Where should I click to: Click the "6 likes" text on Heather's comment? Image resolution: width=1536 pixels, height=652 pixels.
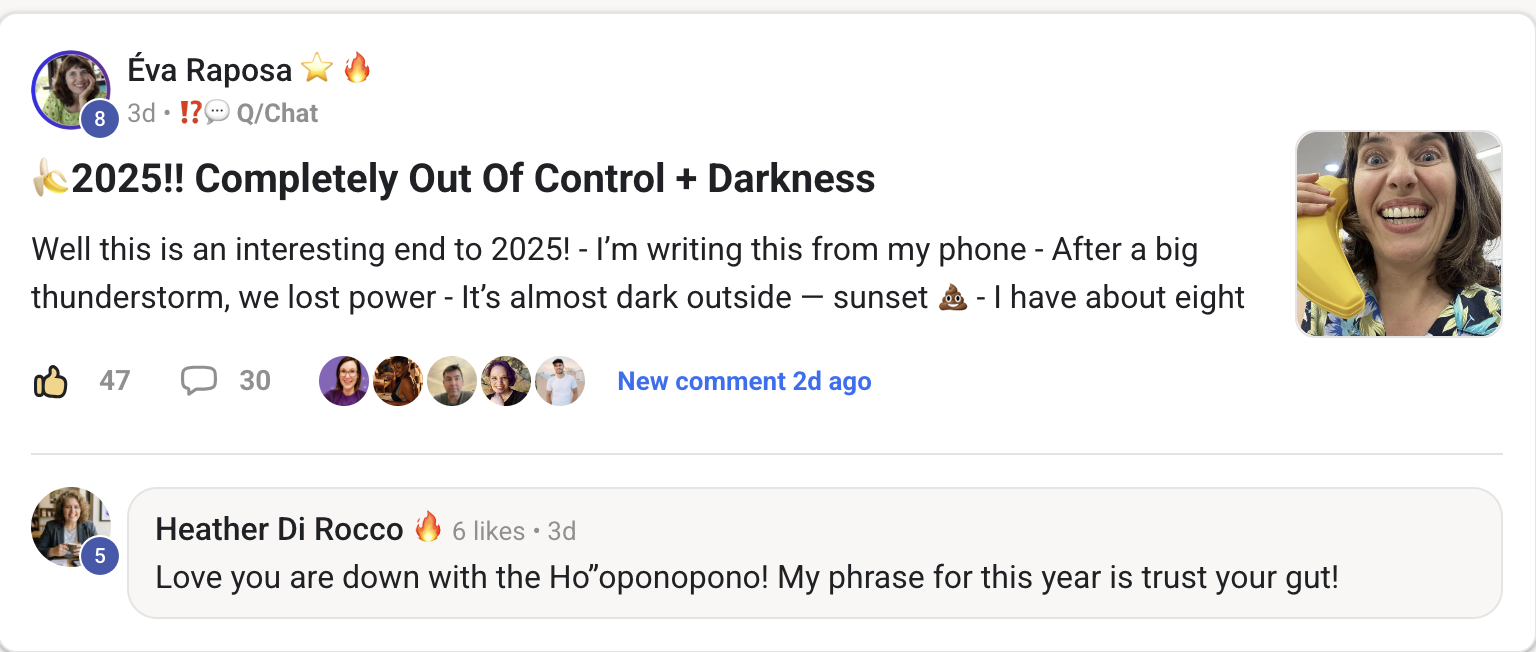click(488, 531)
